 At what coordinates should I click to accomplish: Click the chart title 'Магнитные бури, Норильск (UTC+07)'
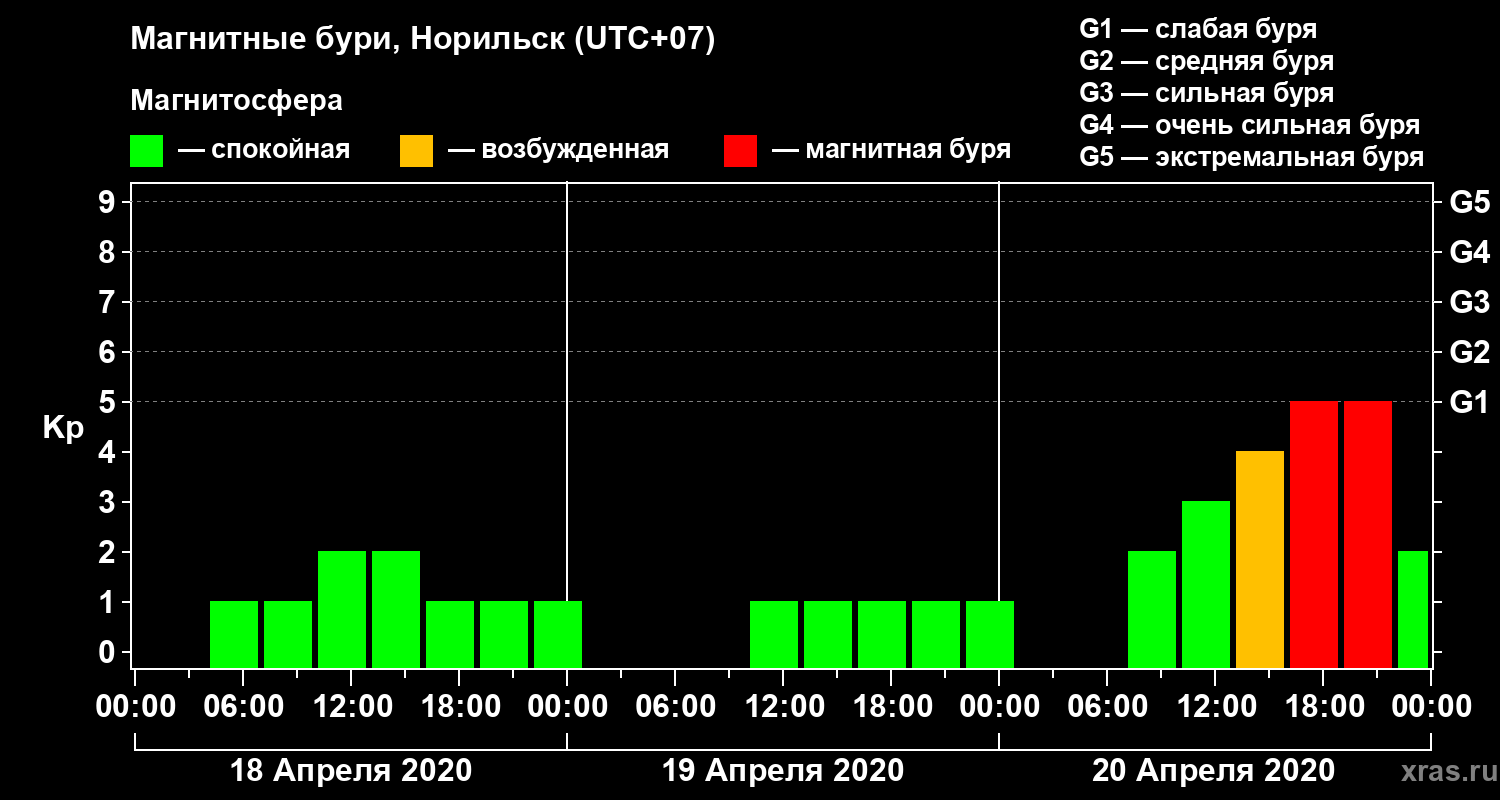tap(423, 40)
